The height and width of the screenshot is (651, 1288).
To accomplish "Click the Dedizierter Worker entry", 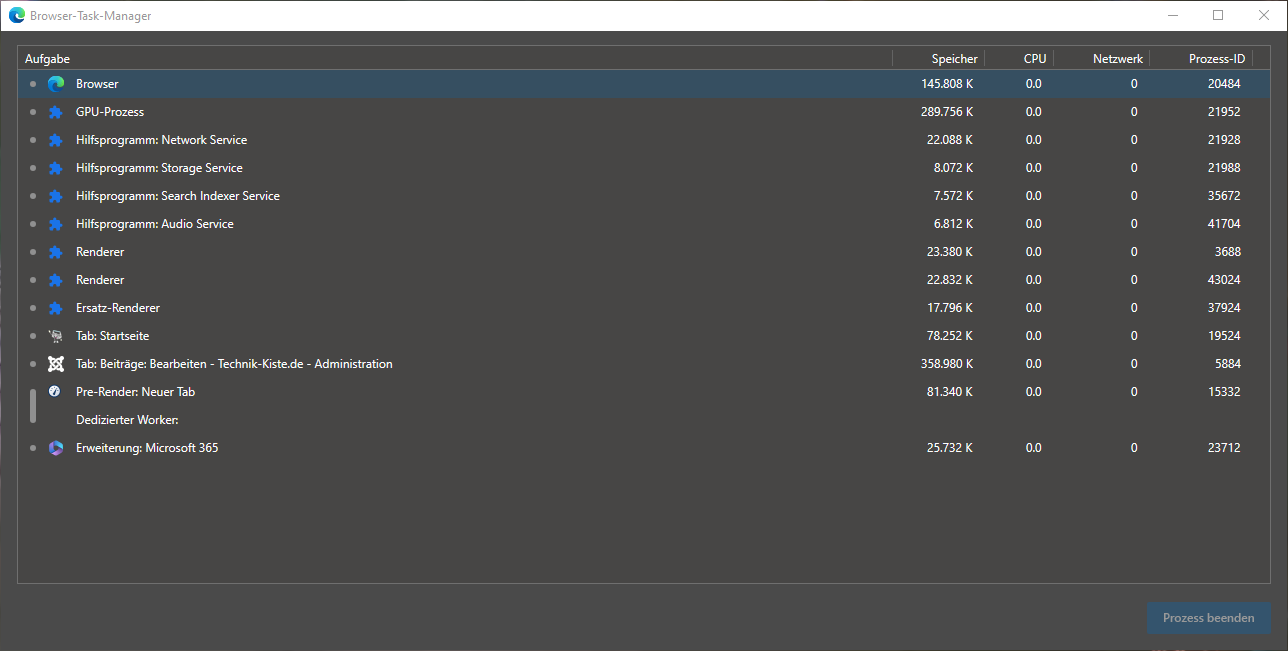I will pyautogui.click(x=127, y=420).
